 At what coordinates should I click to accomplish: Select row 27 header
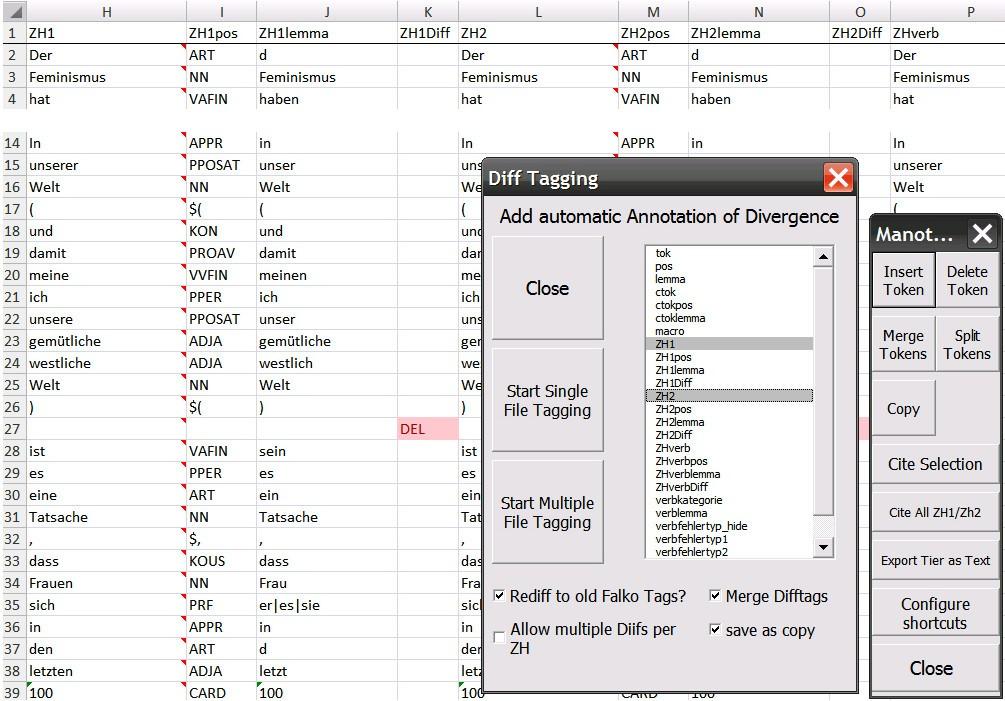(x=13, y=429)
